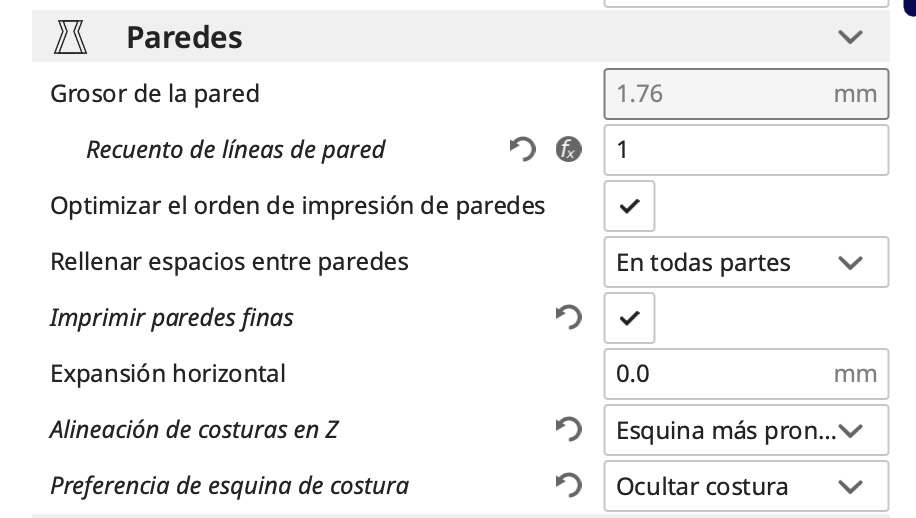The width and height of the screenshot is (916, 518).
Task: Click the Paredes category header
Action: click(x=184, y=38)
